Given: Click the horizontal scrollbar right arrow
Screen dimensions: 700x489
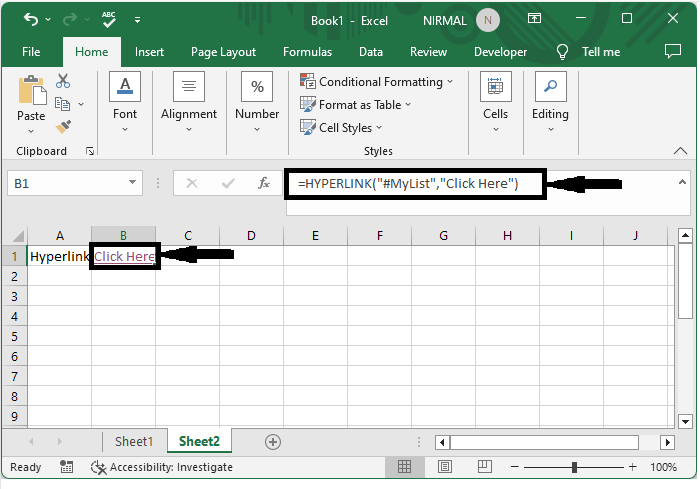Looking at the screenshot, I should pos(667,443).
